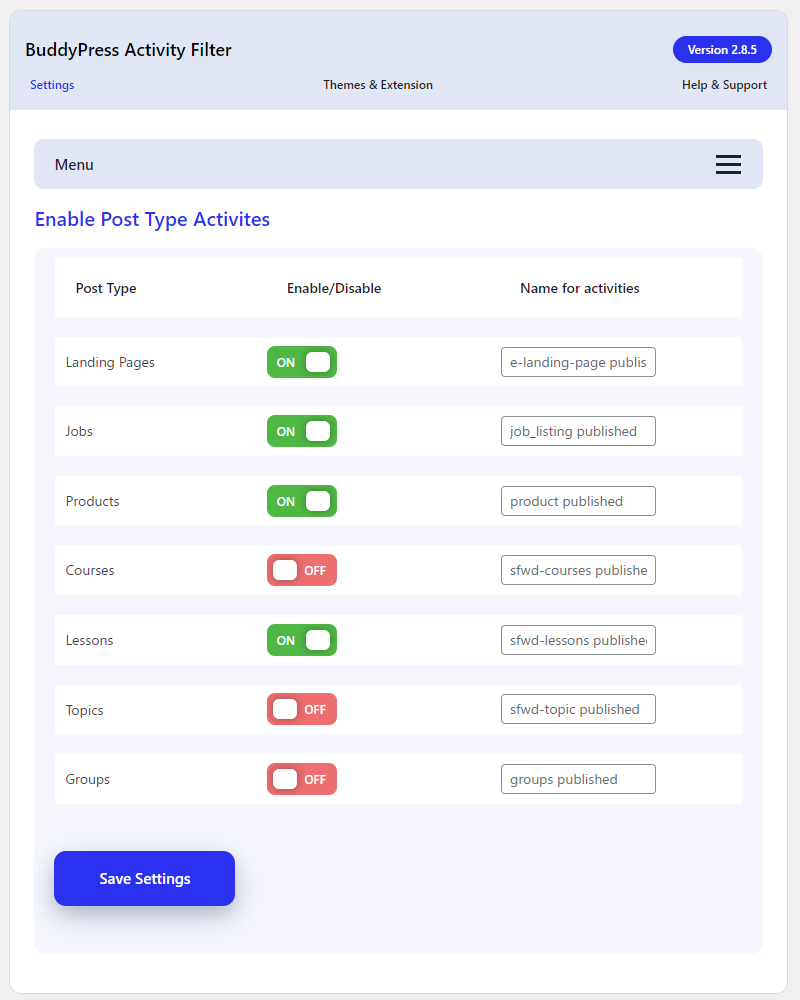Disable the Products post type toggle
The height and width of the screenshot is (1000, 800).
pyautogui.click(x=302, y=501)
